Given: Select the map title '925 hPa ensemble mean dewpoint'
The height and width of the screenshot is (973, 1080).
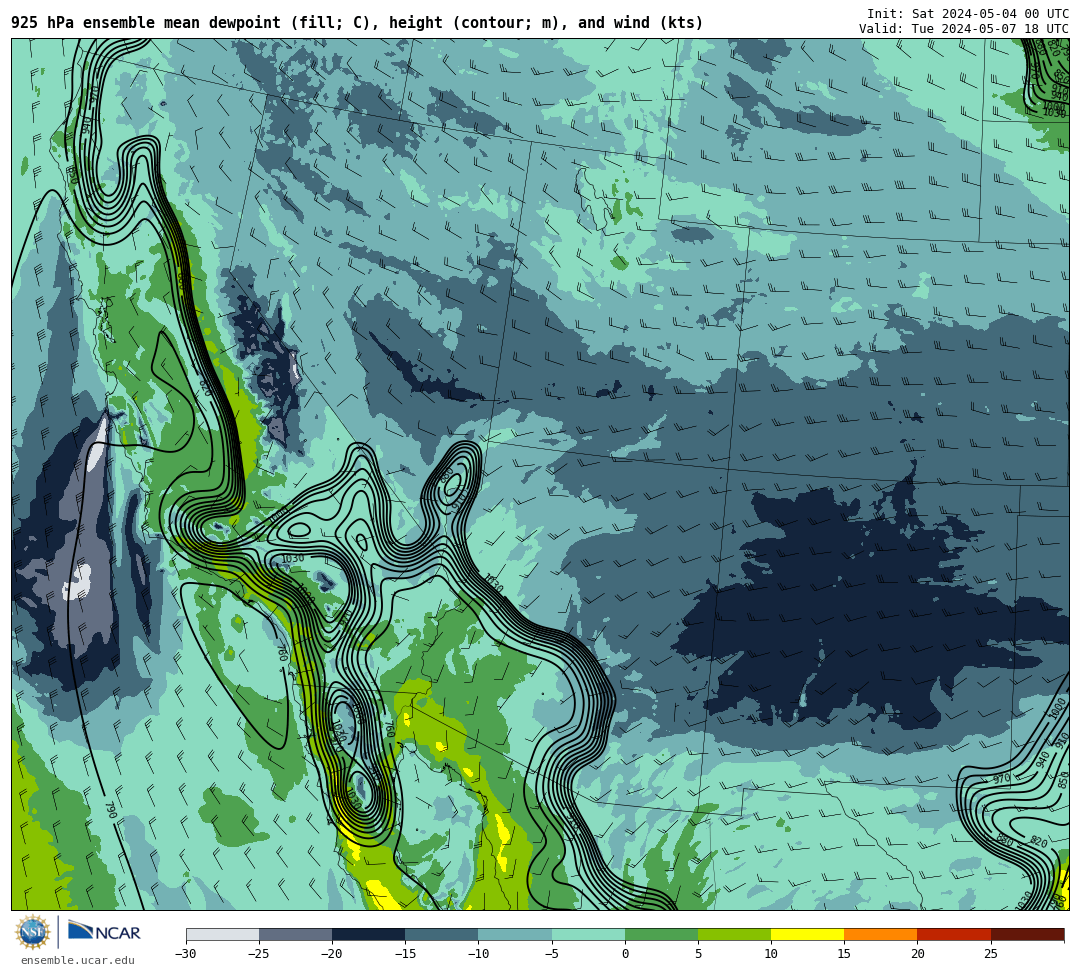Looking at the screenshot, I should click(146, 23).
